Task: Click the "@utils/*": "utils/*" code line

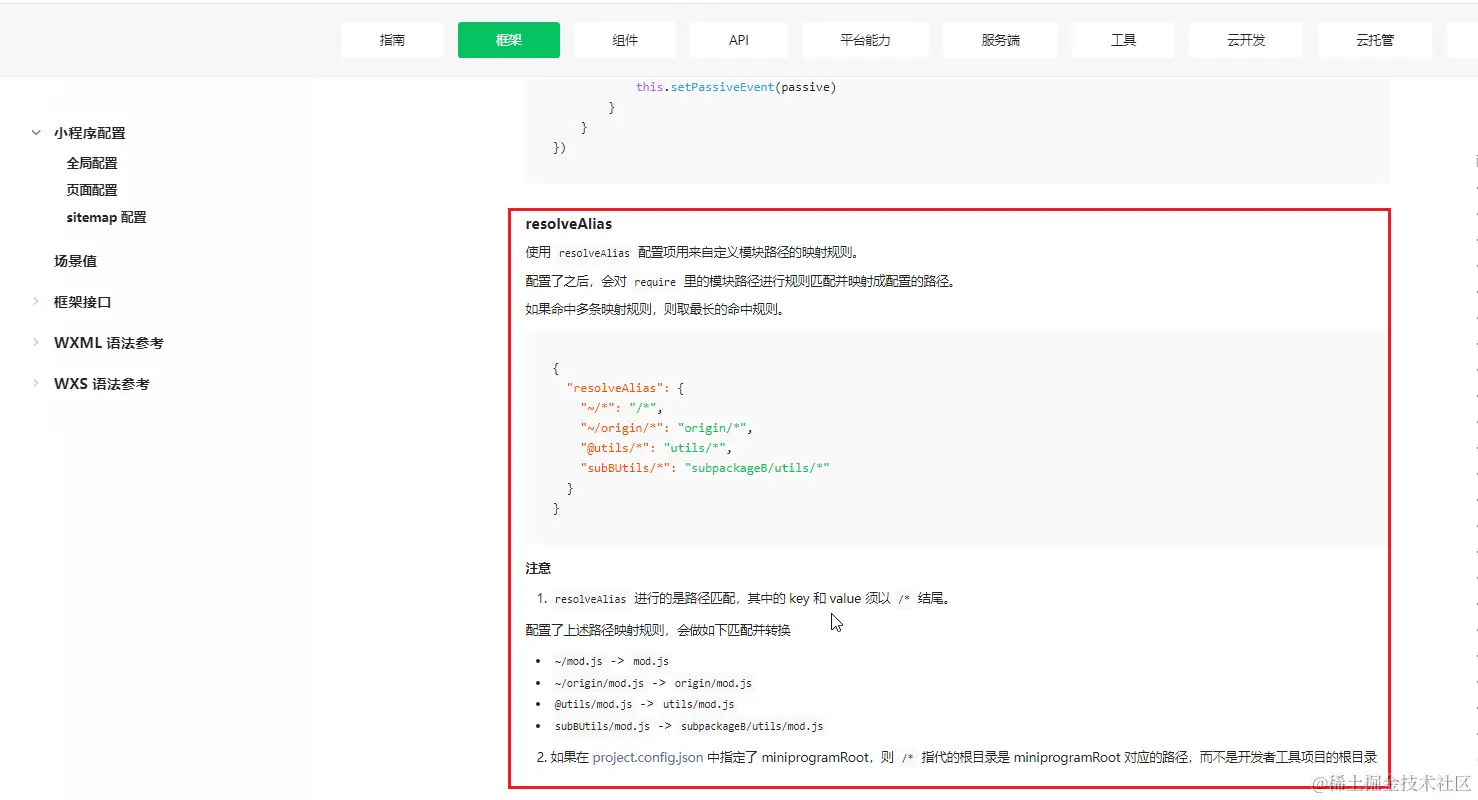Action: pyautogui.click(x=656, y=448)
